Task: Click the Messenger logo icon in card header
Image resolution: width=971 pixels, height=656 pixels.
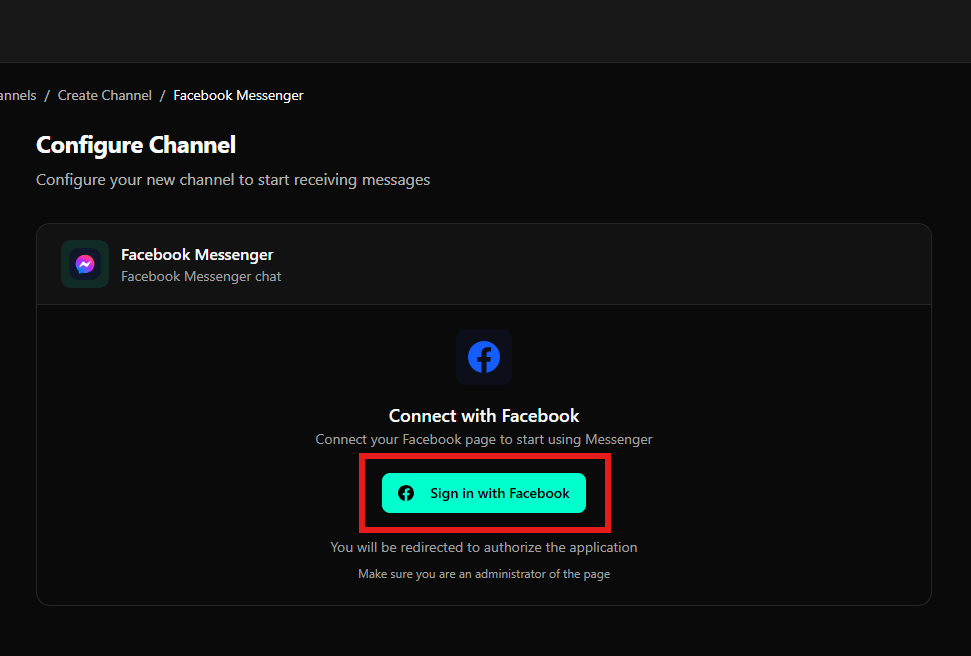Action: click(85, 264)
